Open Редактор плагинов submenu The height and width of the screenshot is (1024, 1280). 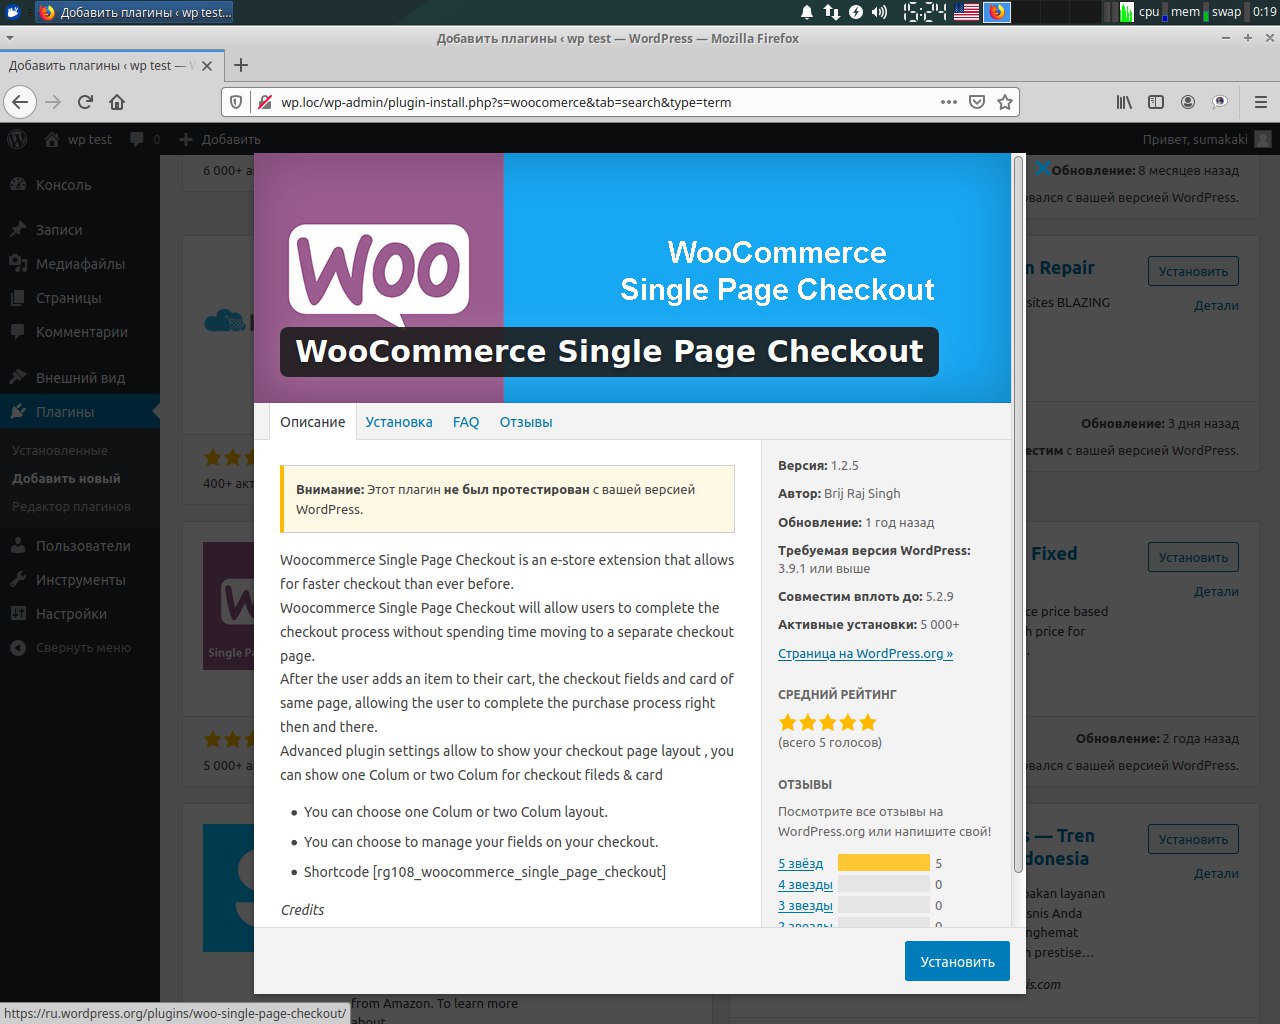(x=71, y=507)
